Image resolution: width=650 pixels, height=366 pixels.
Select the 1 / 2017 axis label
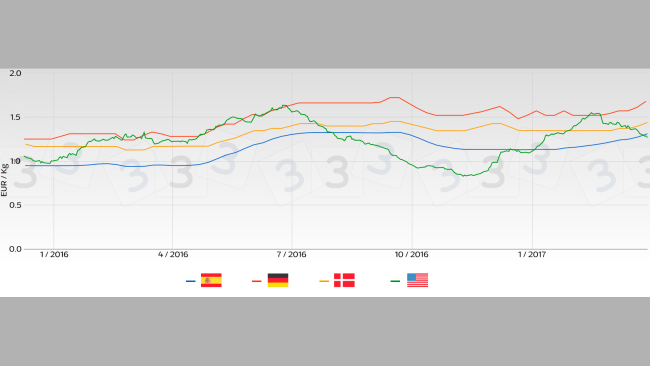tap(532, 255)
